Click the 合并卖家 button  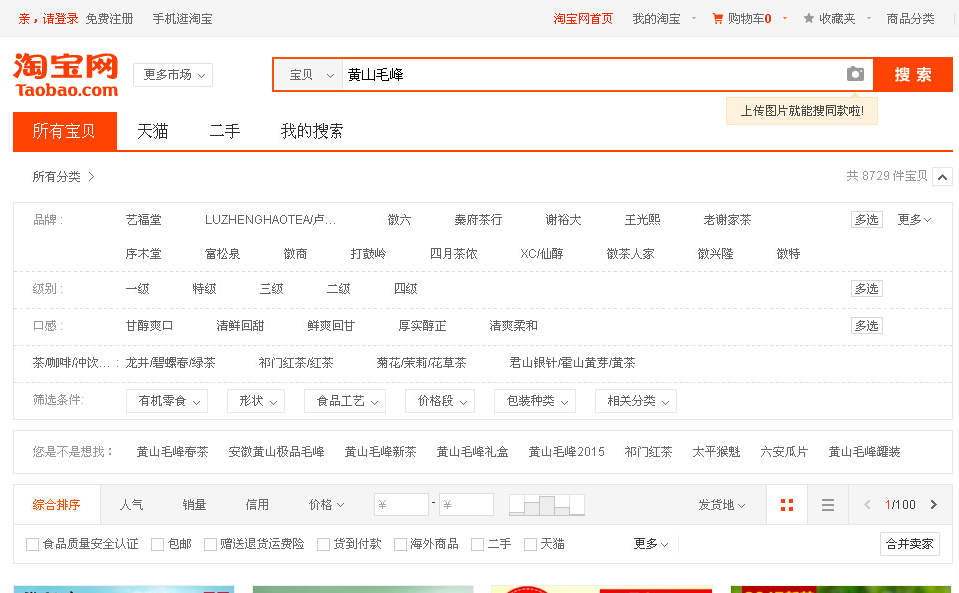[909, 543]
